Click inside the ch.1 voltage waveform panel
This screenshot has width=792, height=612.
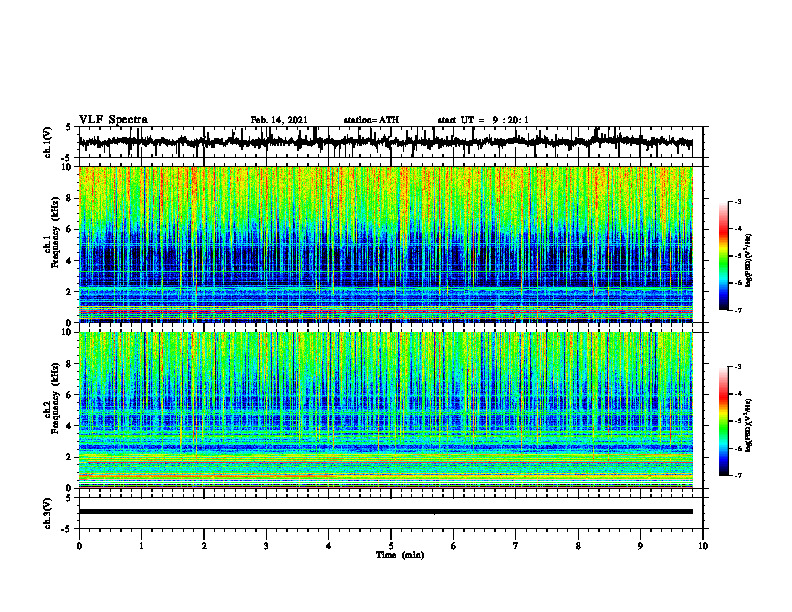391,142
